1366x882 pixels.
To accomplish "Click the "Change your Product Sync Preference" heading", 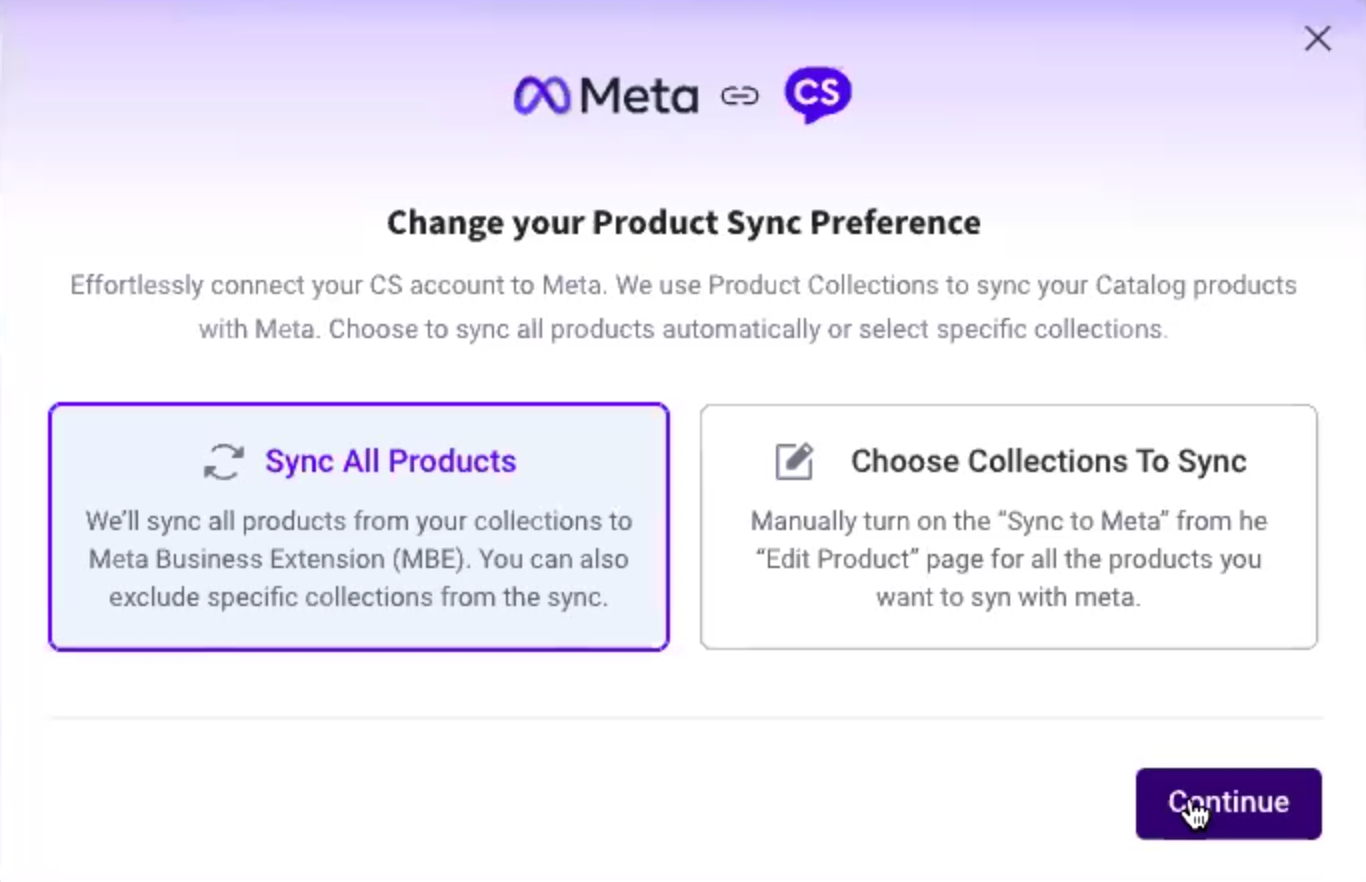I will point(683,222).
